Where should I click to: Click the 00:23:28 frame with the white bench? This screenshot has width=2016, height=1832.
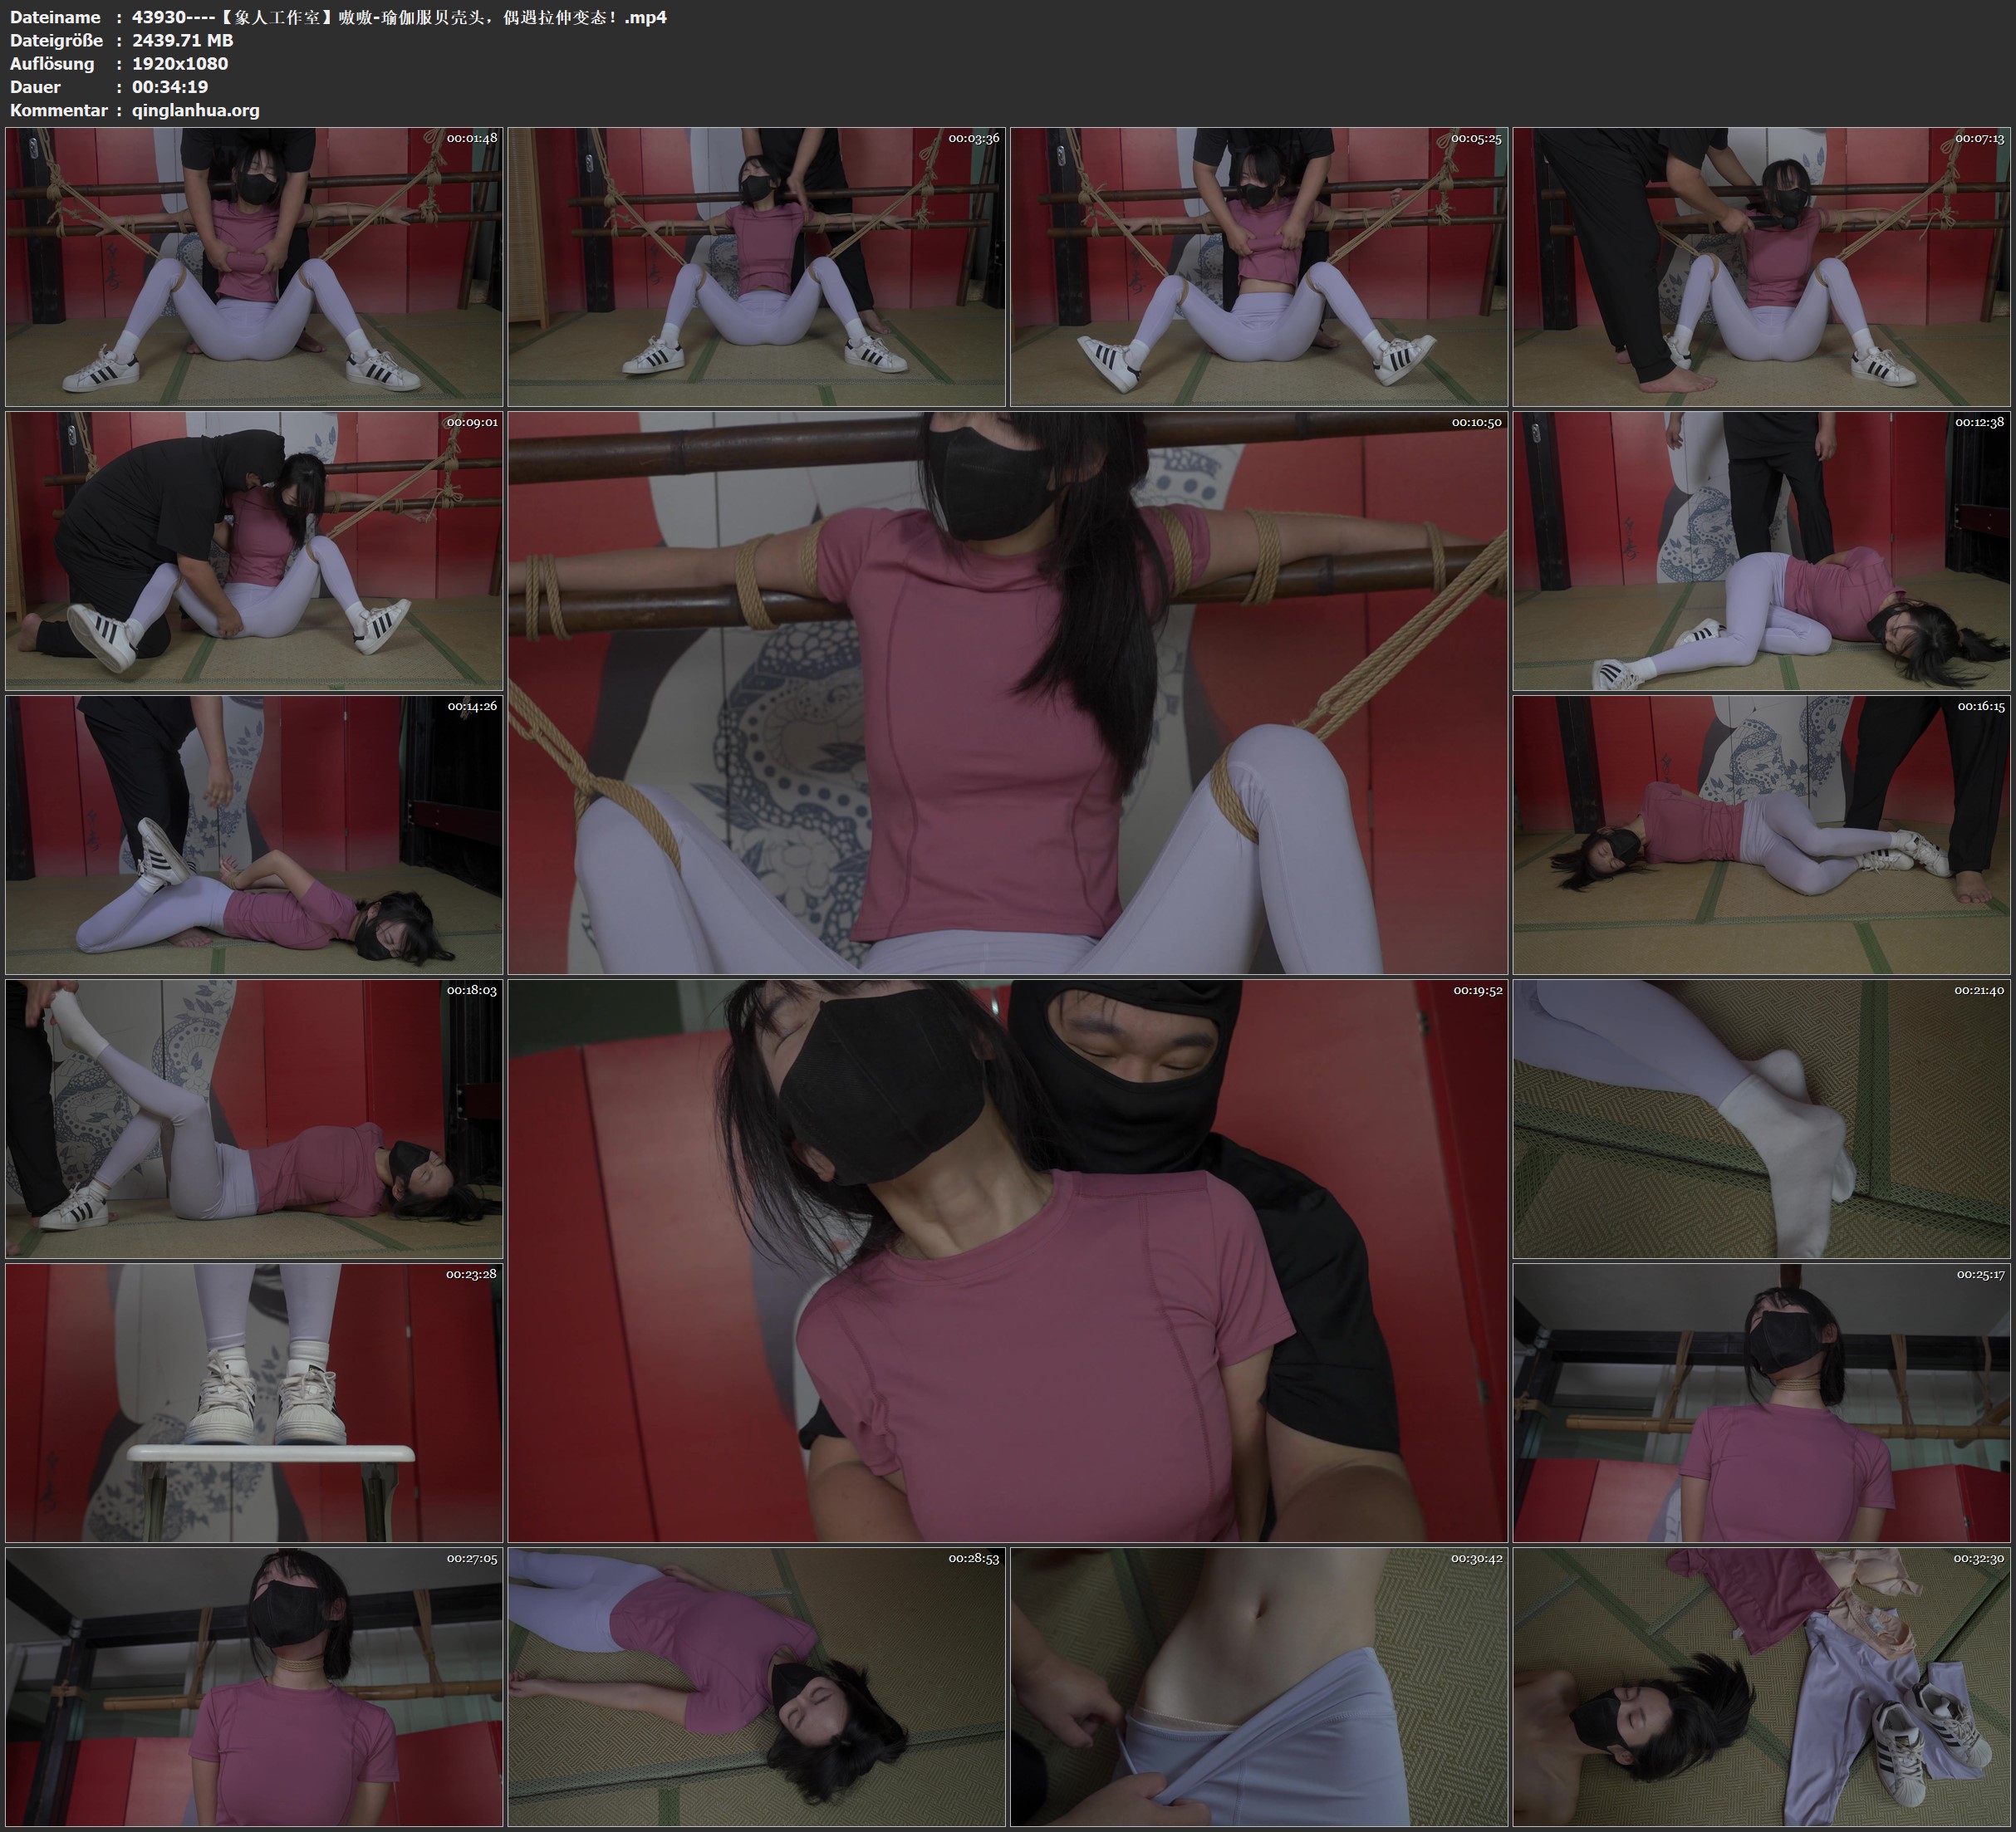click(254, 1402)
